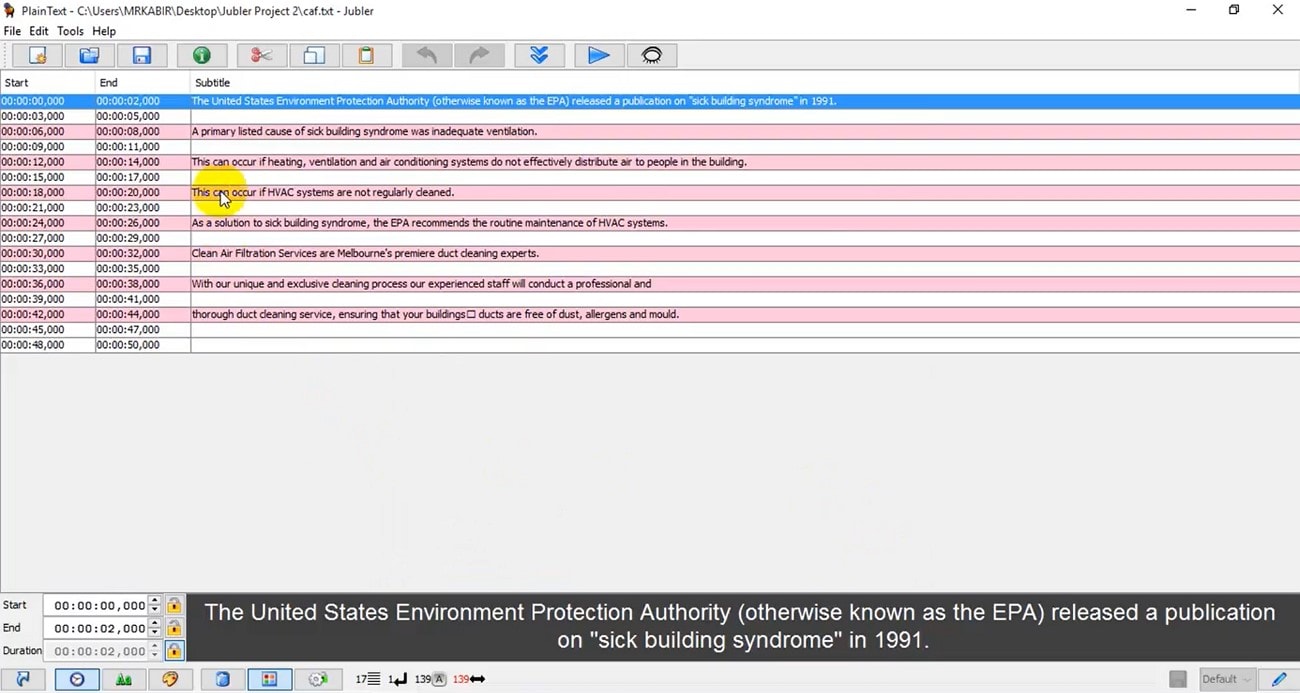1300x693 pixels.
Task: Copy selection with the copy icon
Action: [x=314, y=56]
